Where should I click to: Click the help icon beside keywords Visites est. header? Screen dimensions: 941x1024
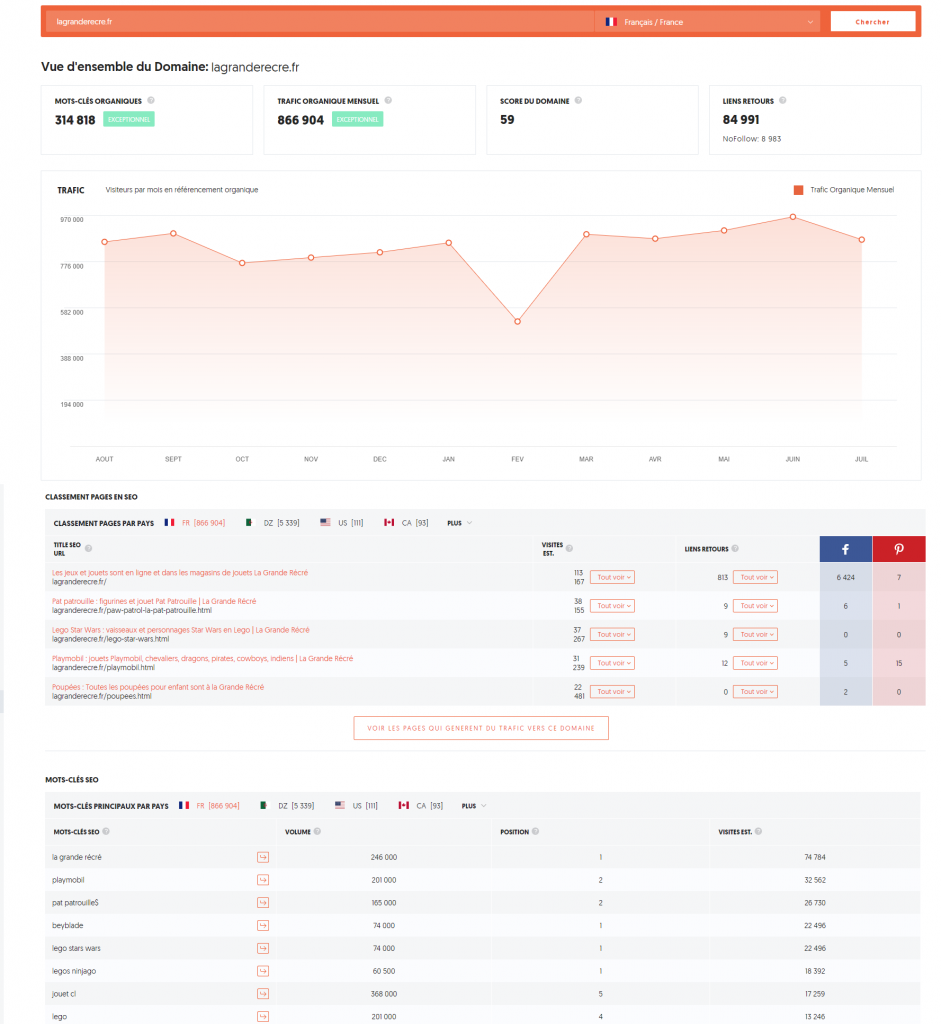click(758, 831)
